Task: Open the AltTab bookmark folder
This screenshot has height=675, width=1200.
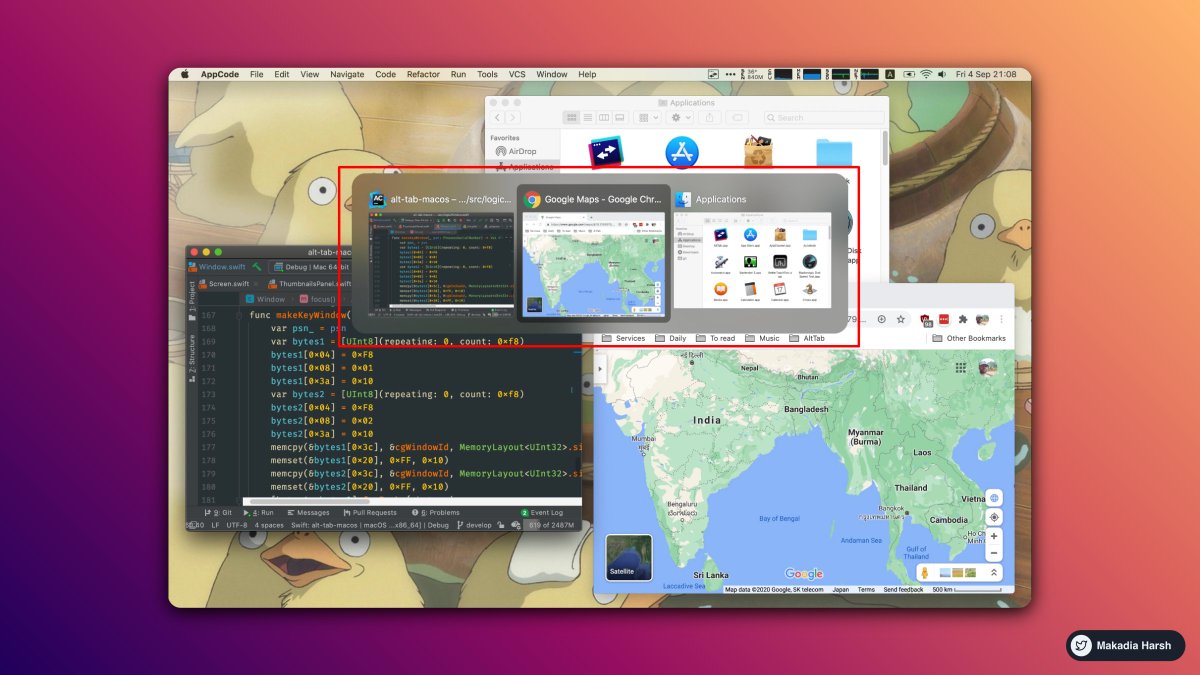Action: pos(806,338)
